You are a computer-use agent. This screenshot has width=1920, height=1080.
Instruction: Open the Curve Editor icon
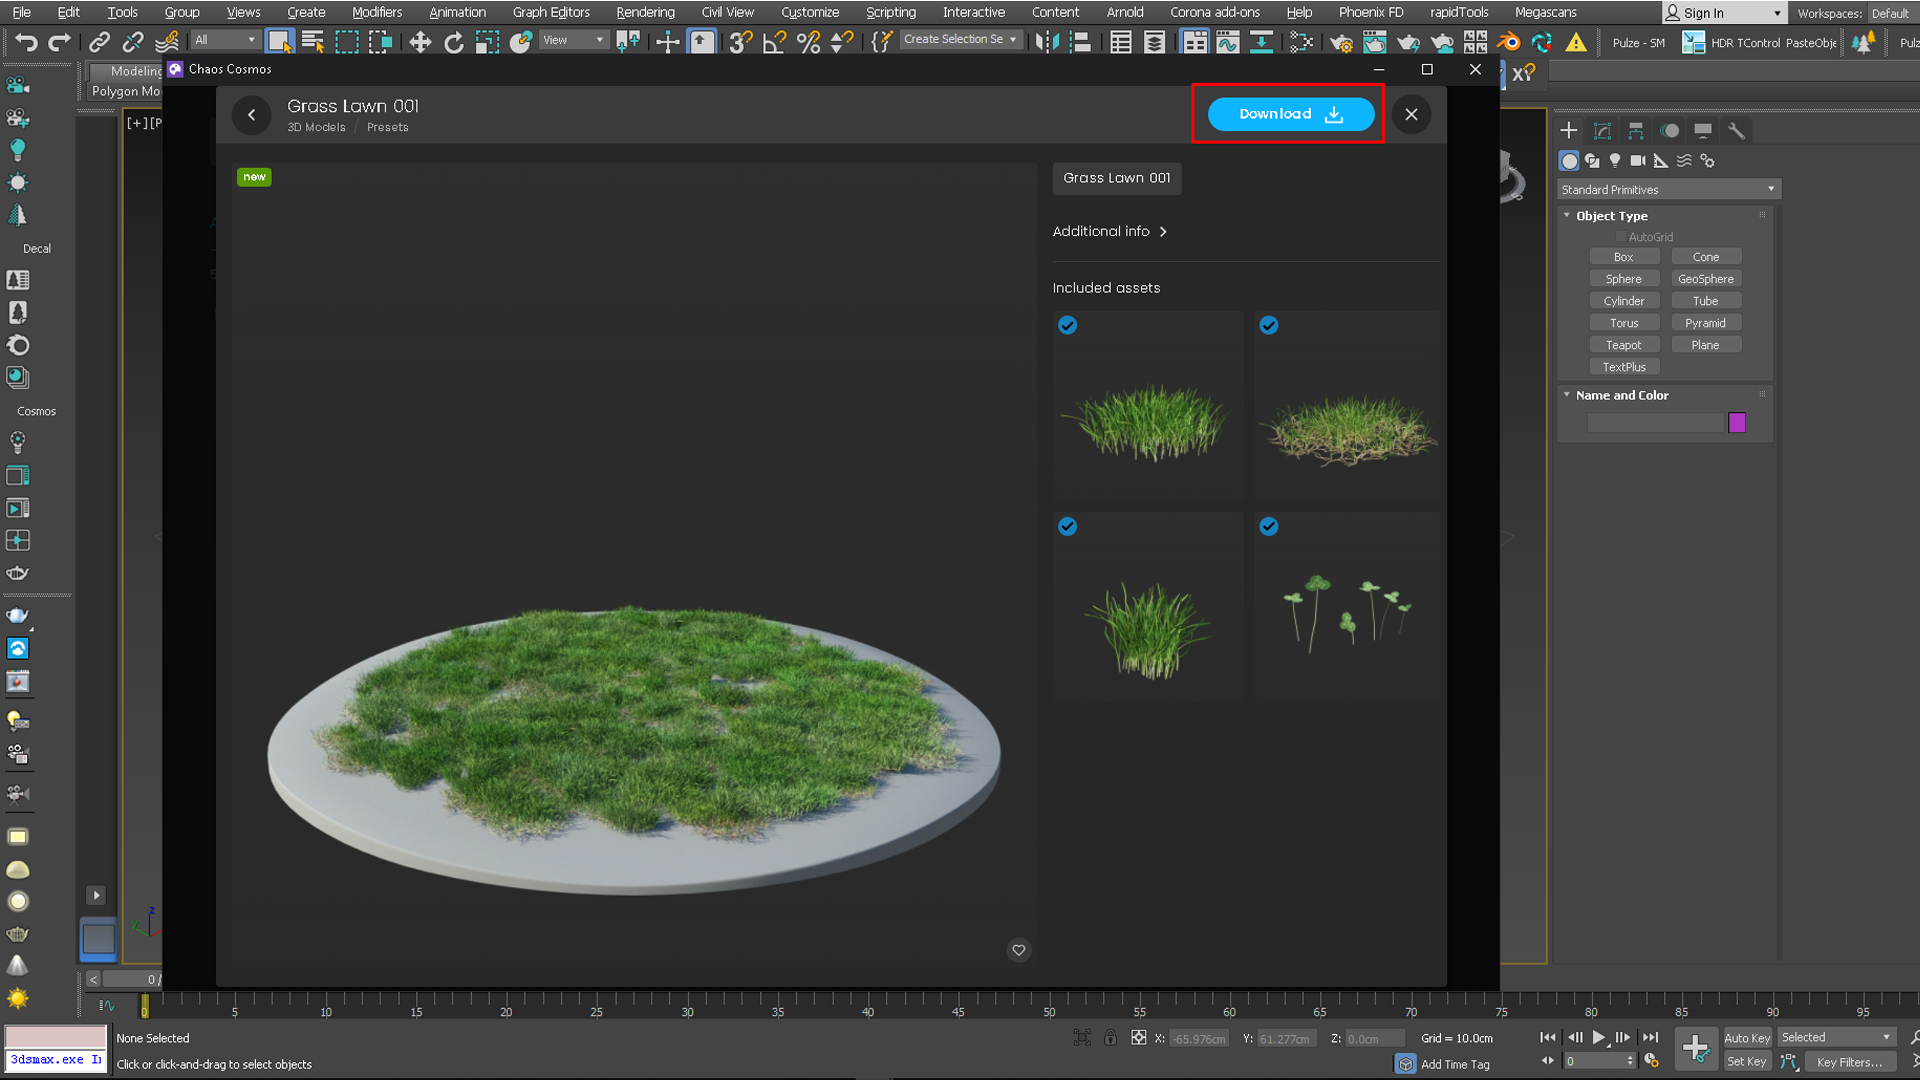1228,42
